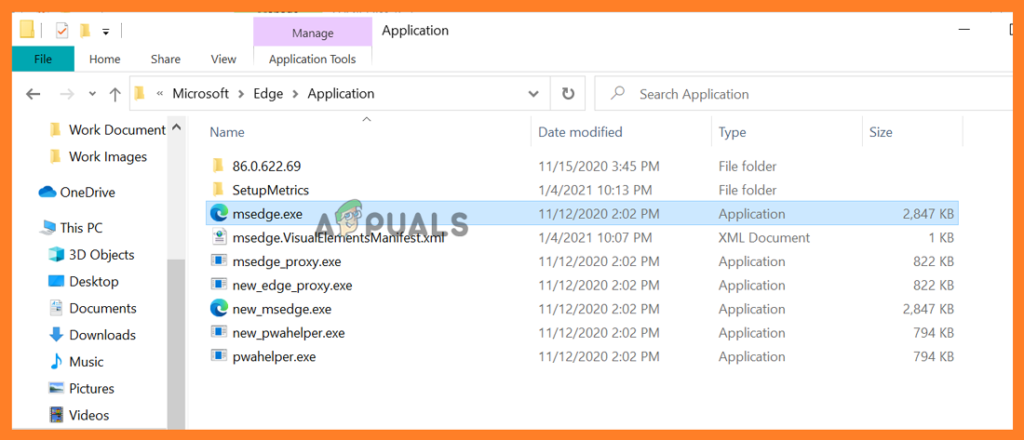
Task: Click the 1/4/2021 10:13 PM date cell
Action: [x=595, y=190]
